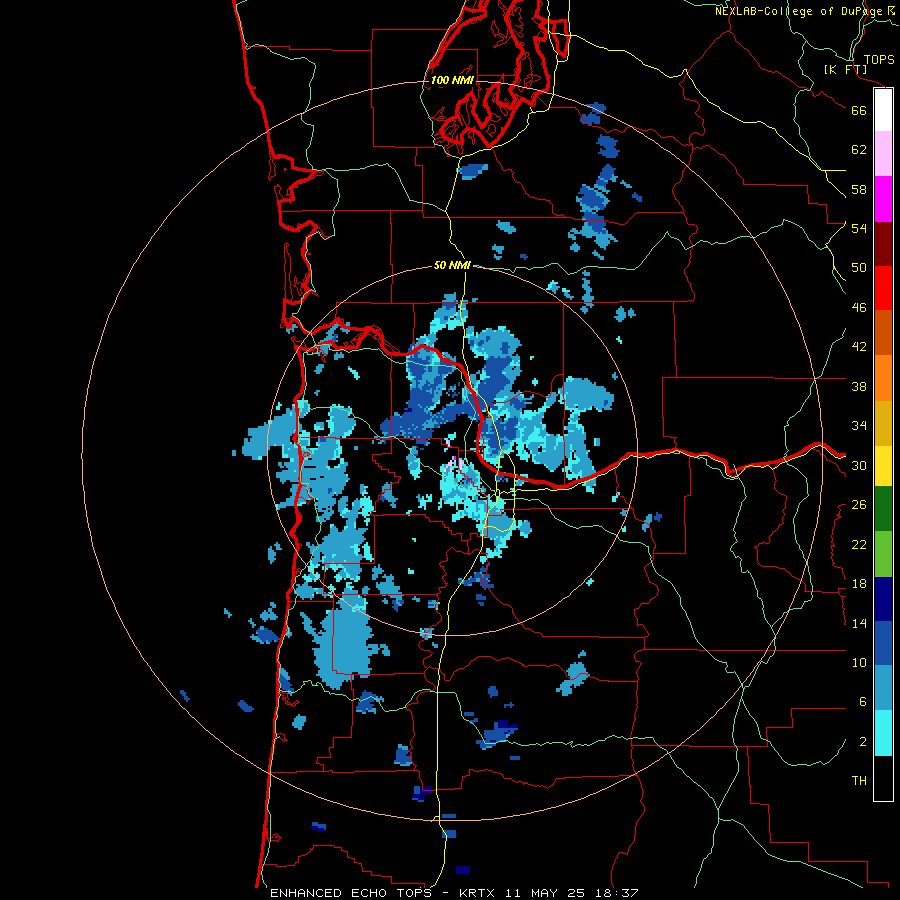Click the '46' legend value
Viewport: 900px width, 900px height.
coord(859,308)
